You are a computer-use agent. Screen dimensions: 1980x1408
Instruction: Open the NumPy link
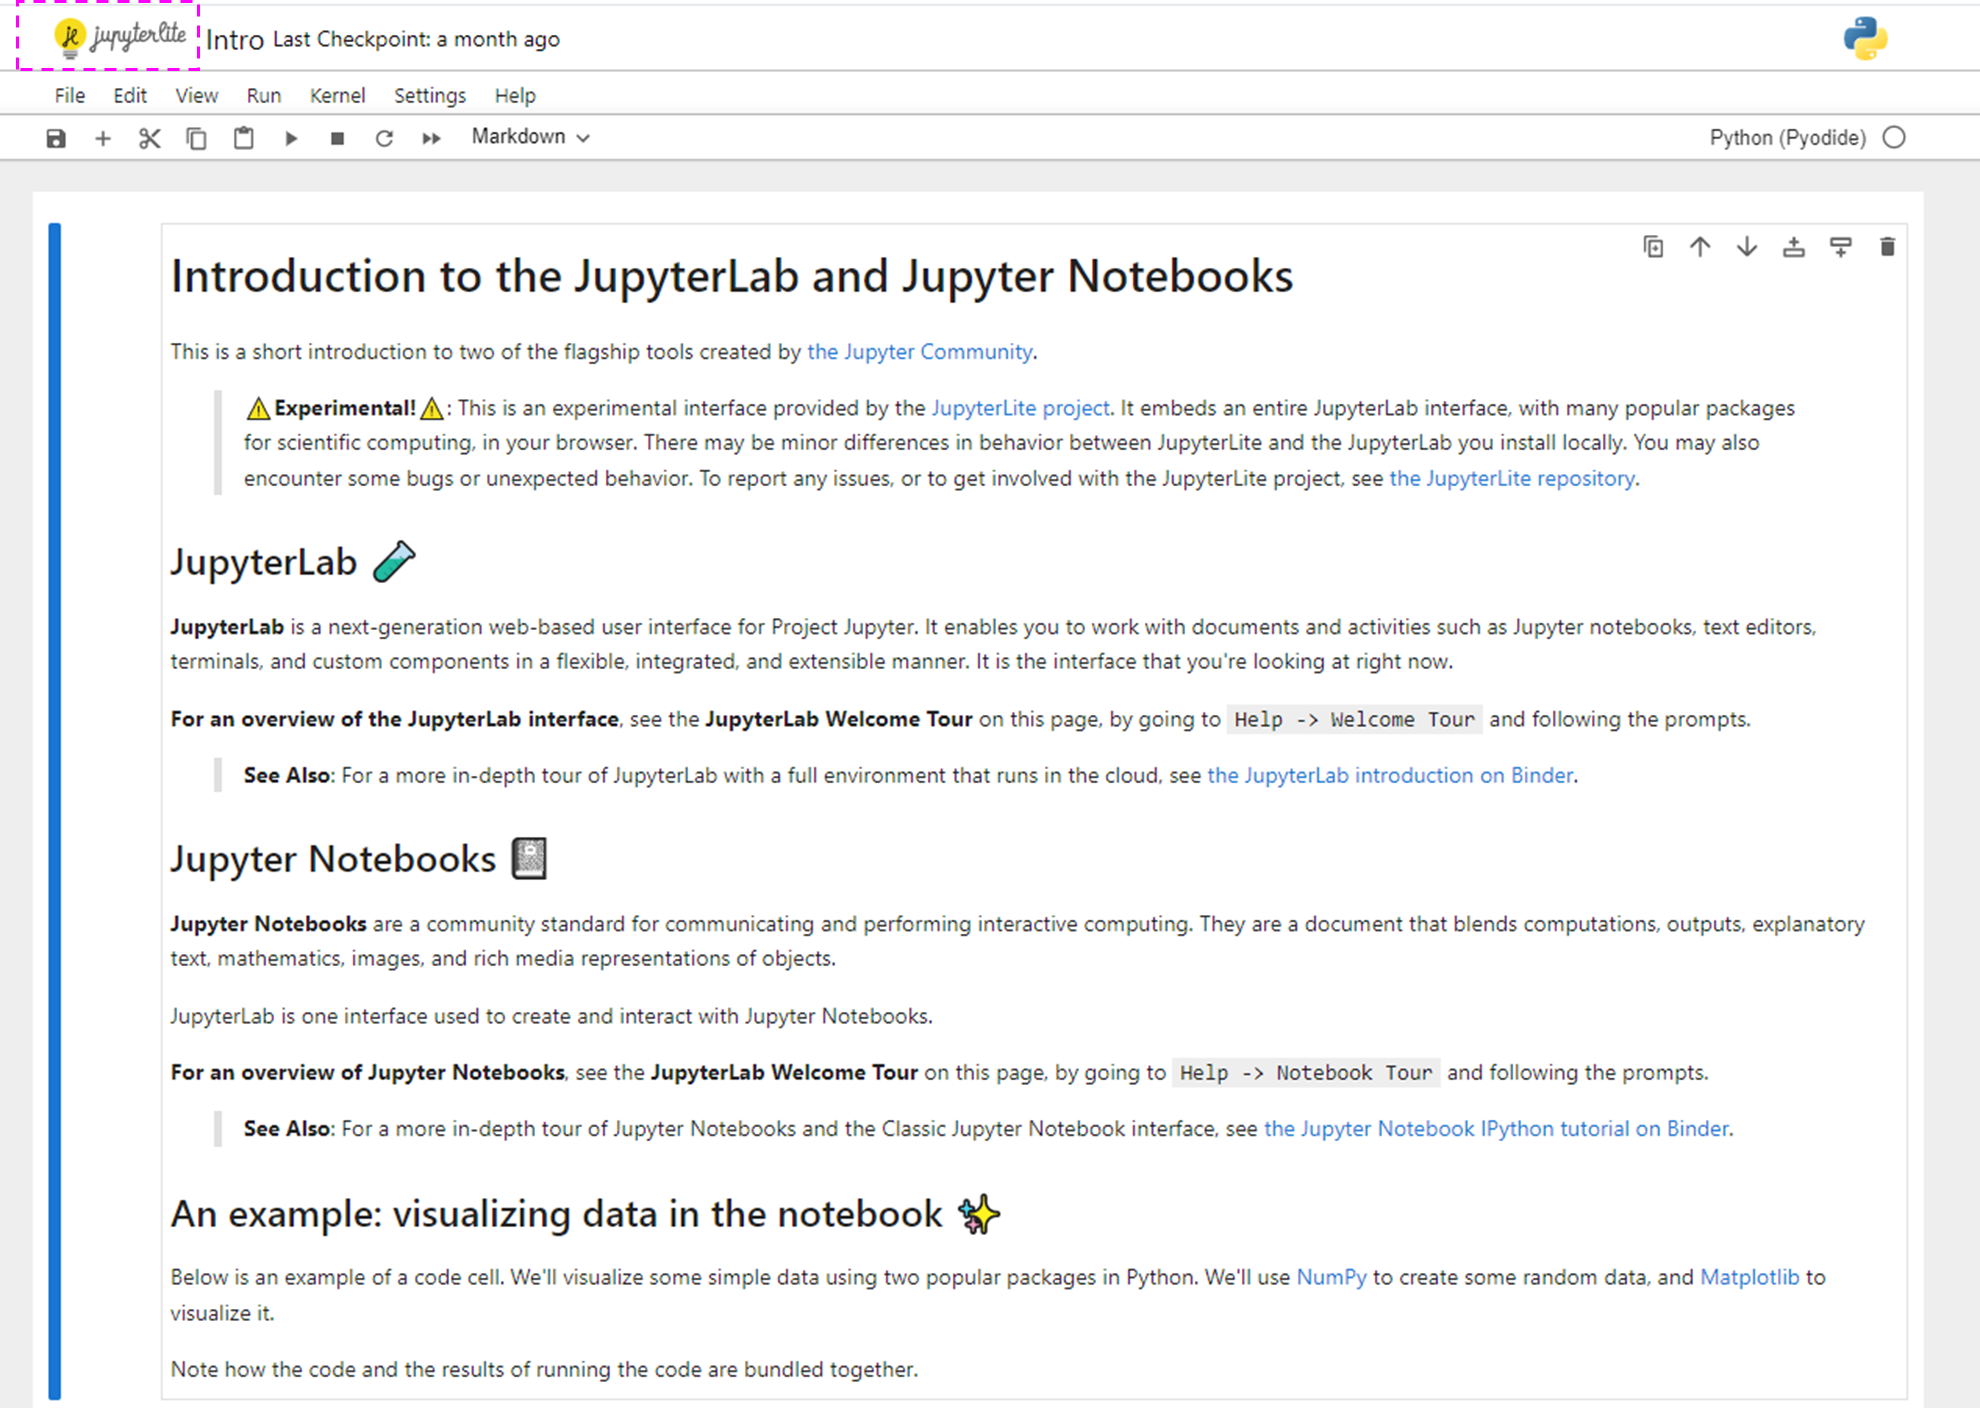coord(1331,1277)
